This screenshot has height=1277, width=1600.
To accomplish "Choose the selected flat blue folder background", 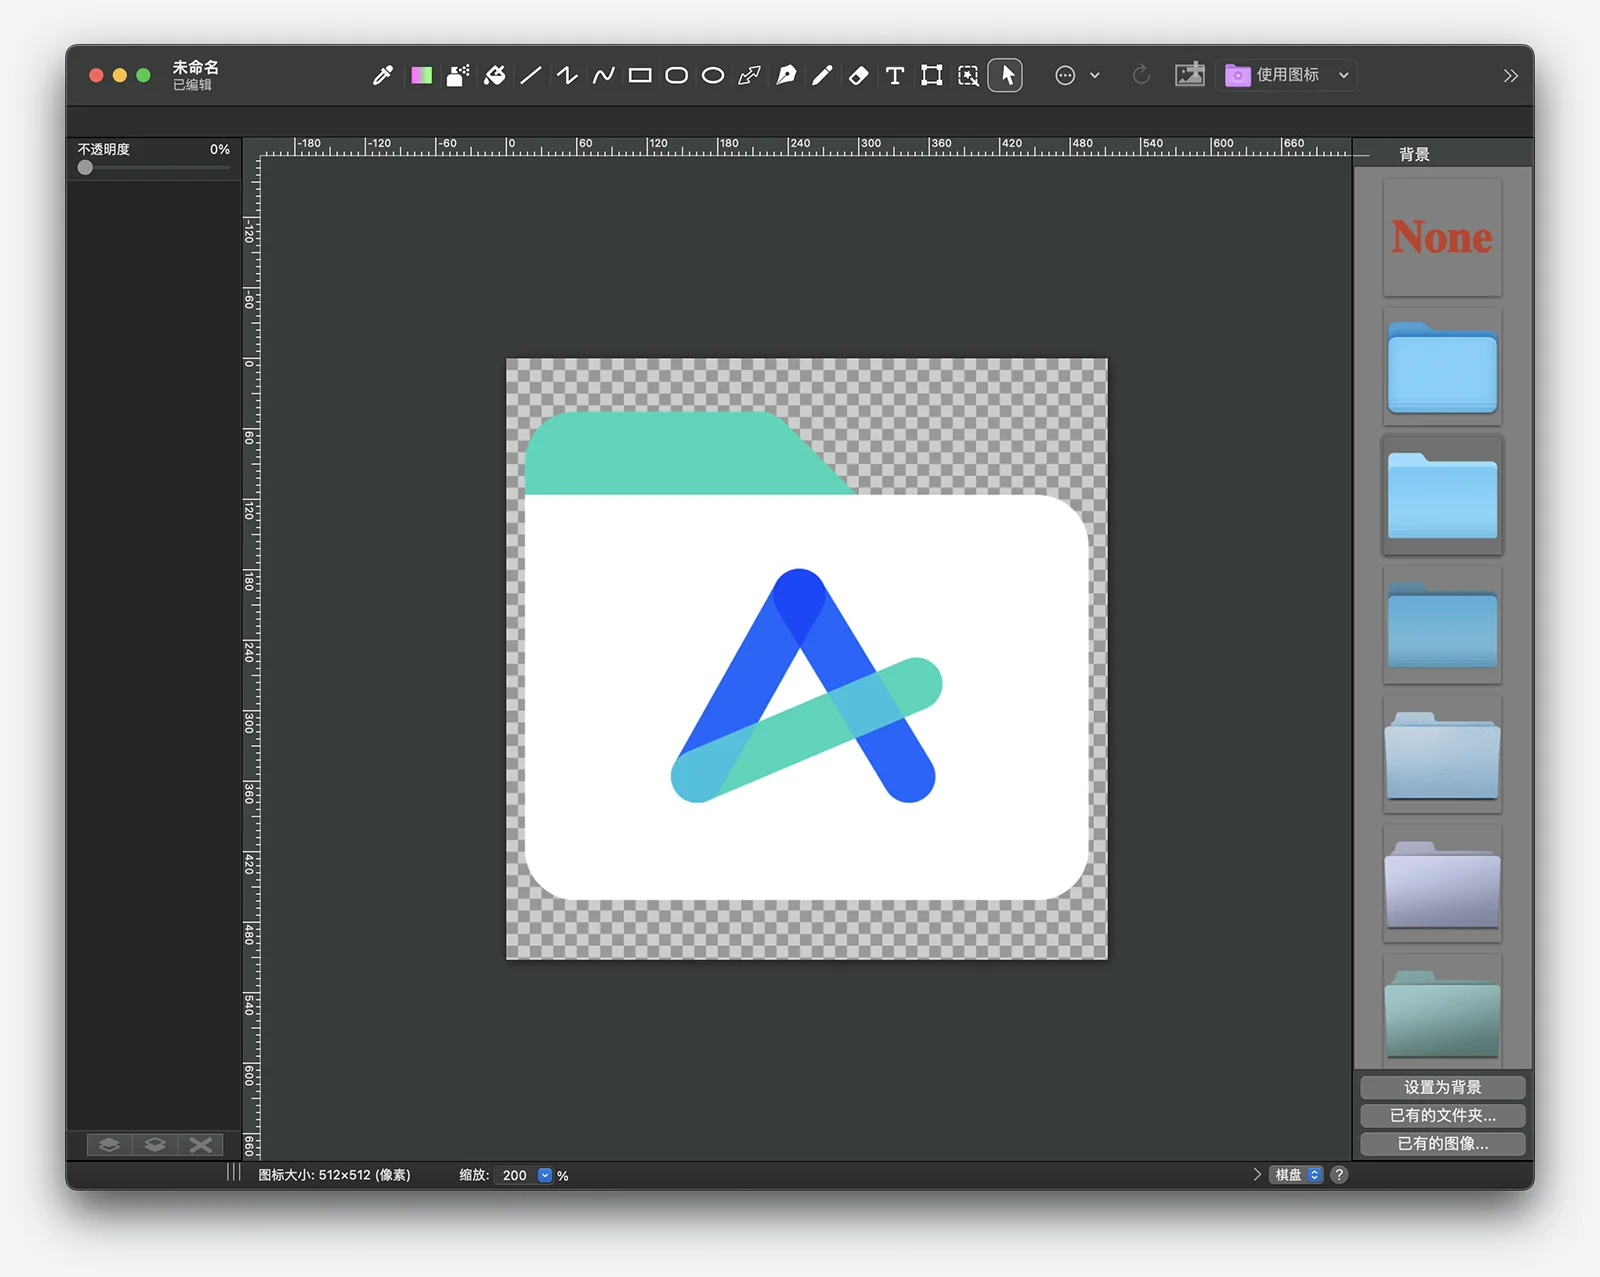I will [1442, 495].
